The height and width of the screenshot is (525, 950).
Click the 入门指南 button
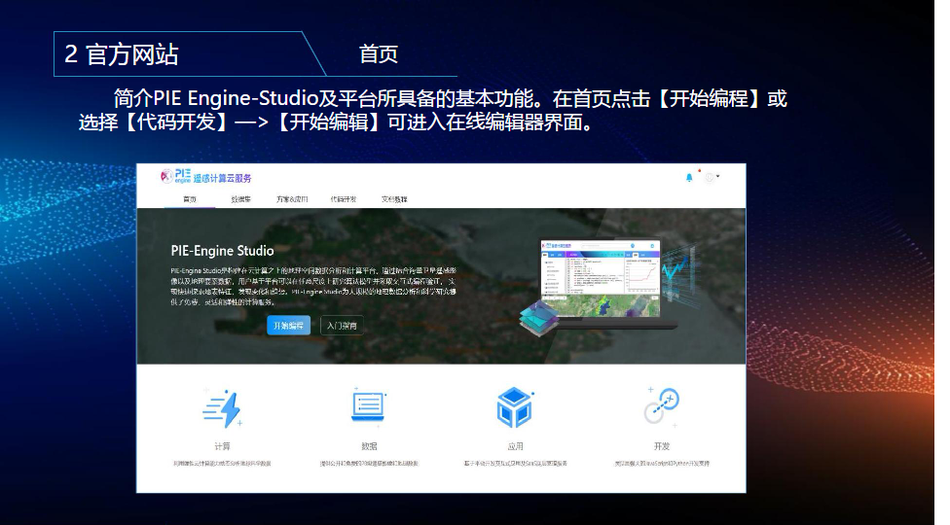click(342, 326)
